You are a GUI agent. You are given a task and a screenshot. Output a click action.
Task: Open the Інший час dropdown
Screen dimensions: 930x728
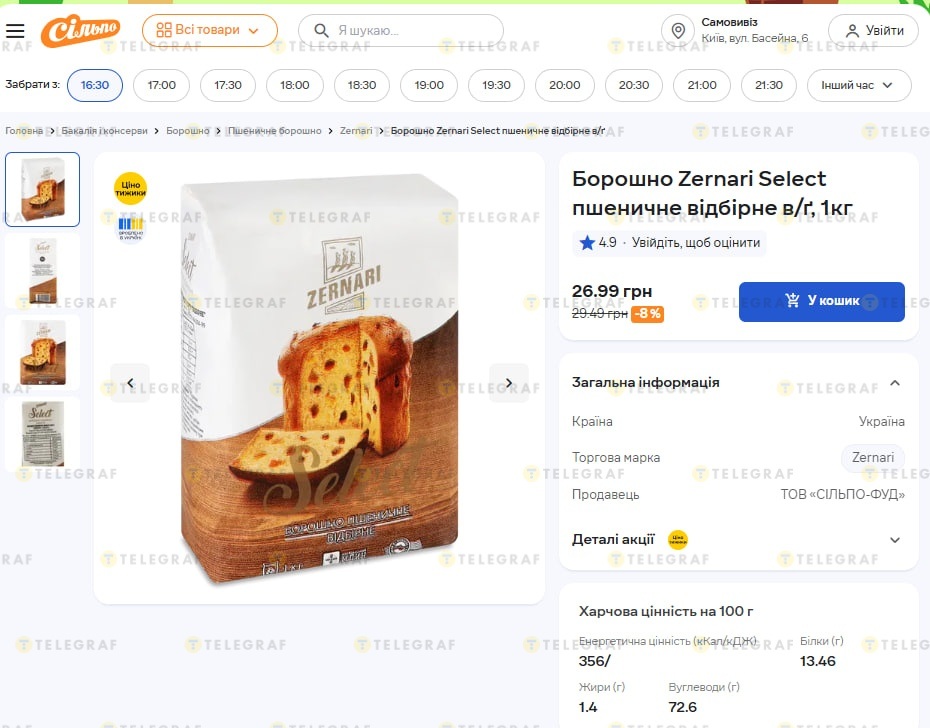click(x=858, y=85)
